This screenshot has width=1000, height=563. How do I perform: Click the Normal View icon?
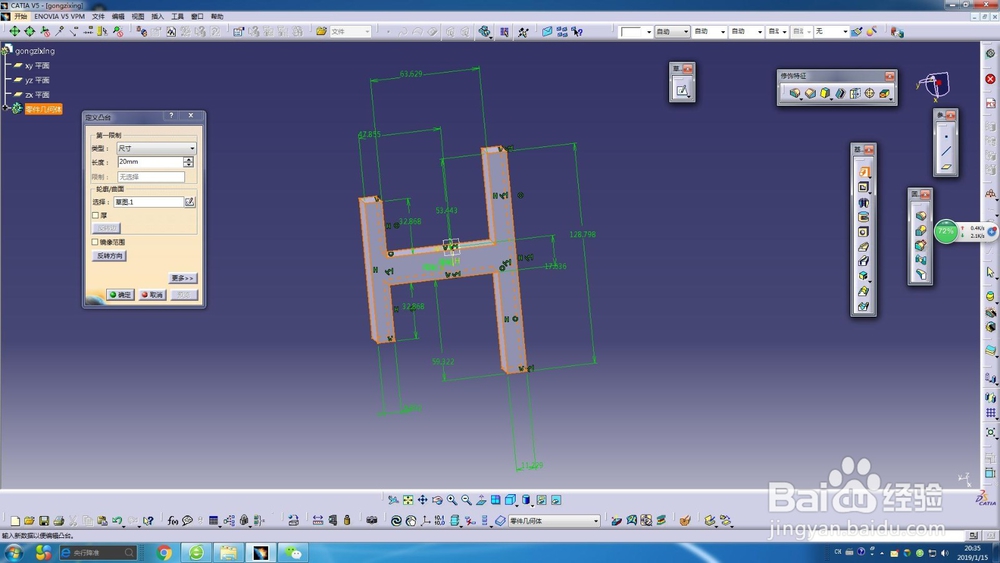[482, 500]
